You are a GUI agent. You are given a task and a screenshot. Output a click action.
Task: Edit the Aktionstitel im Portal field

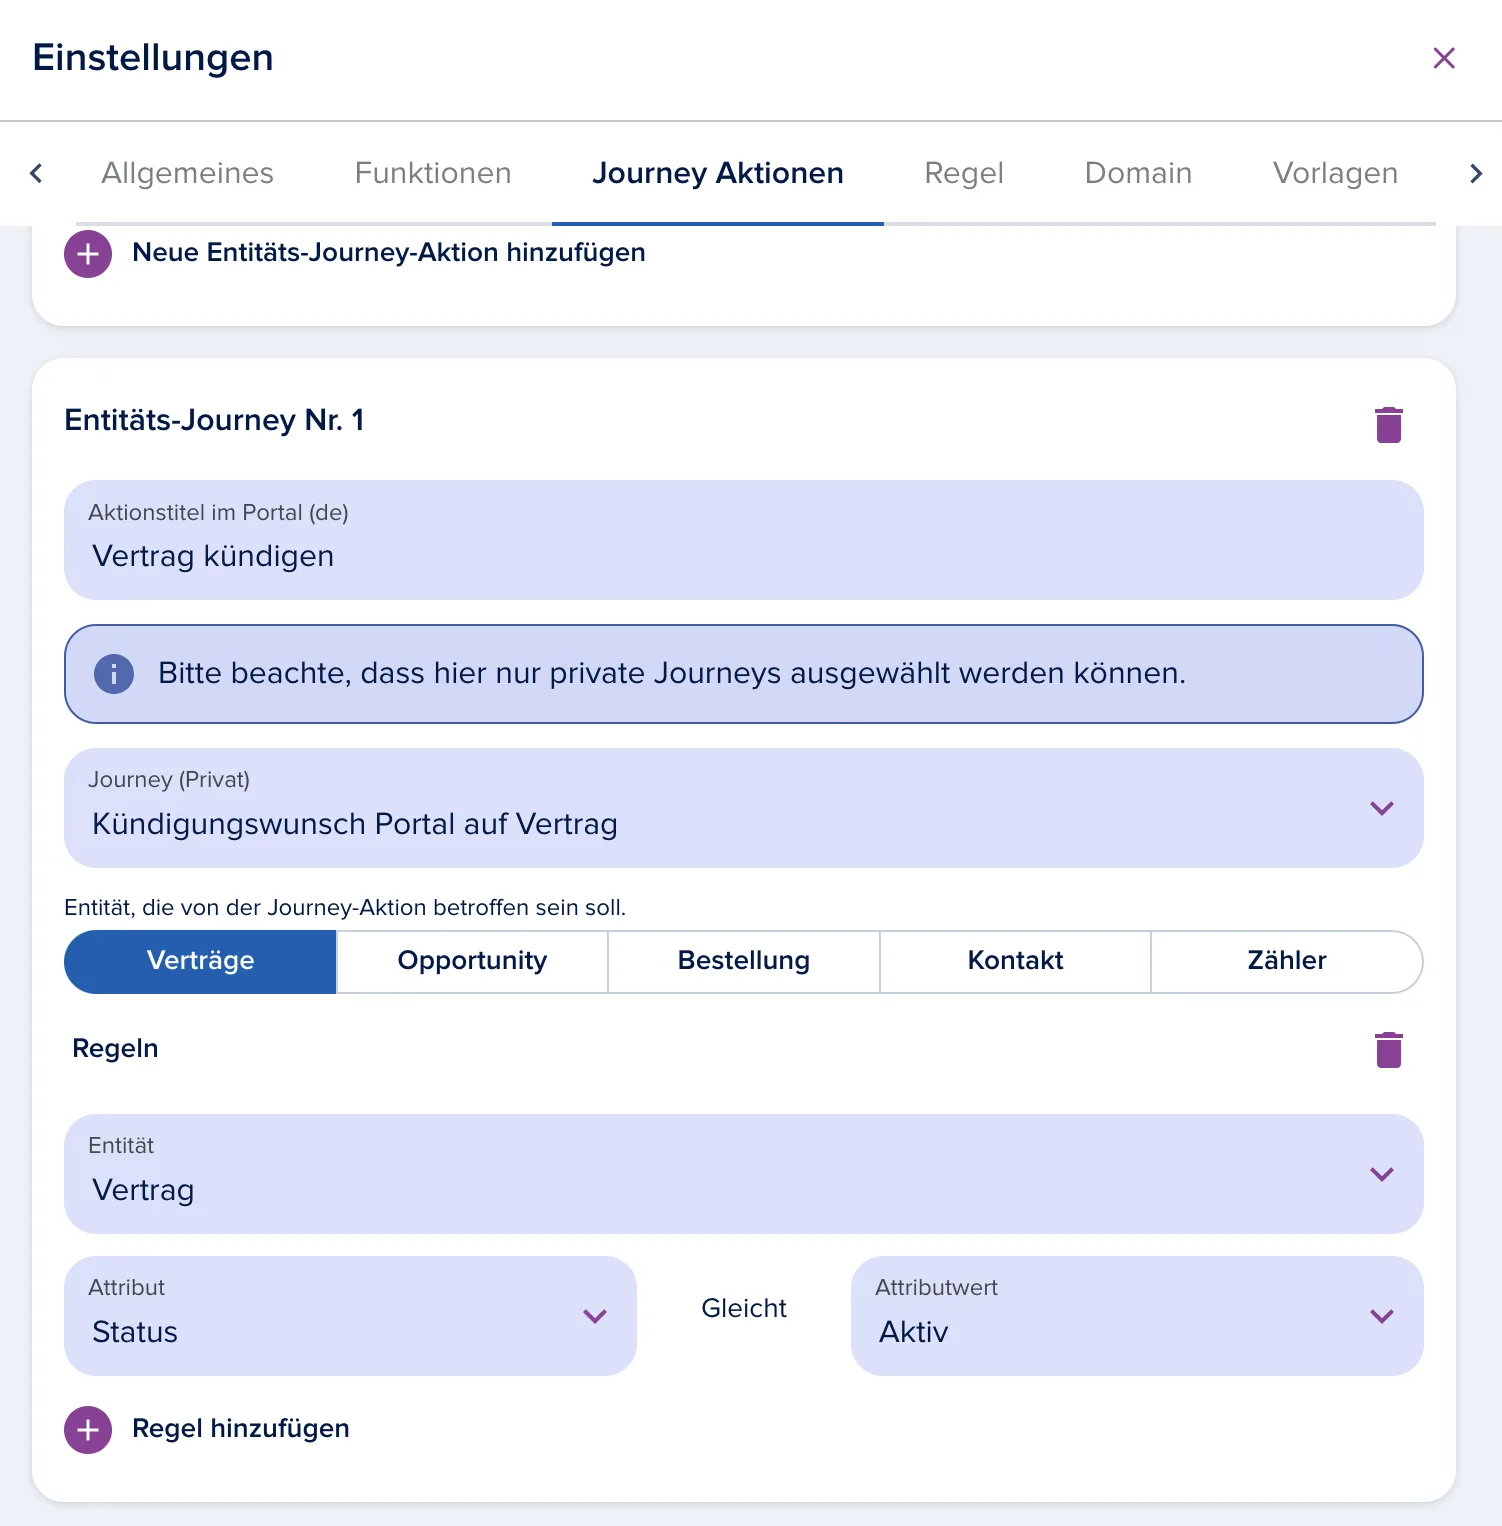(743, 540)
